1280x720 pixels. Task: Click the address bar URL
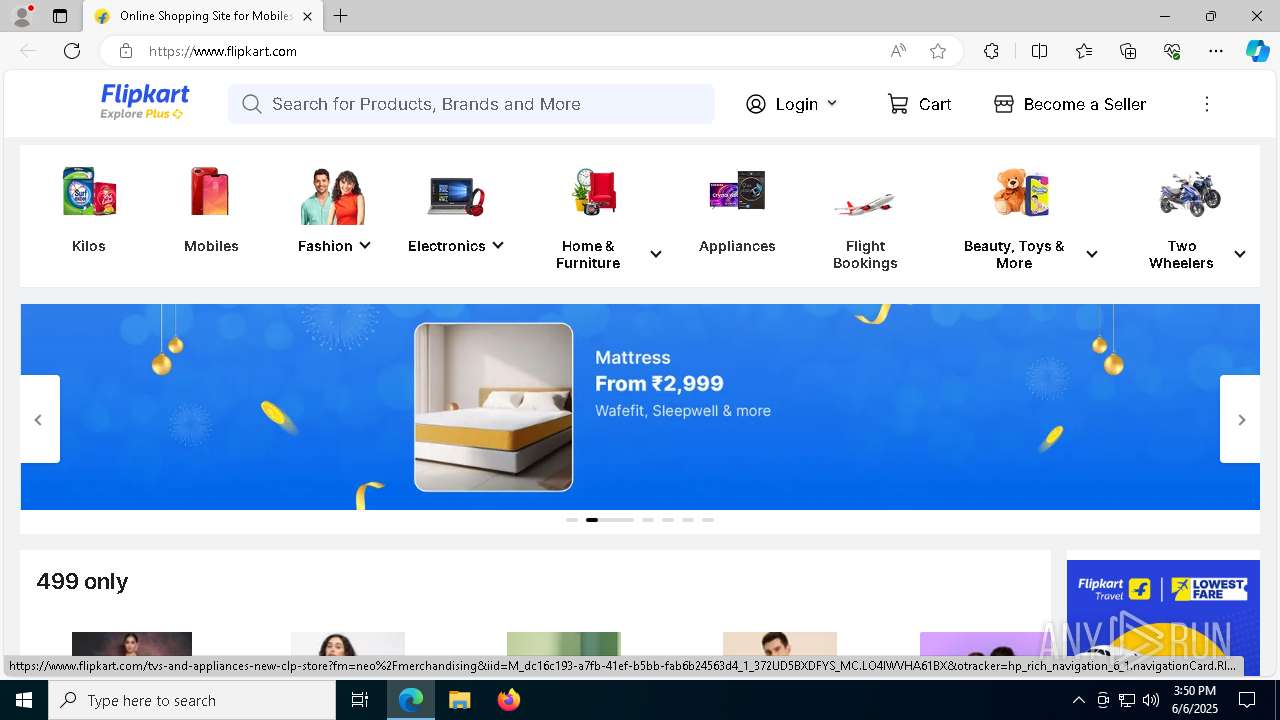pos(223,51)
